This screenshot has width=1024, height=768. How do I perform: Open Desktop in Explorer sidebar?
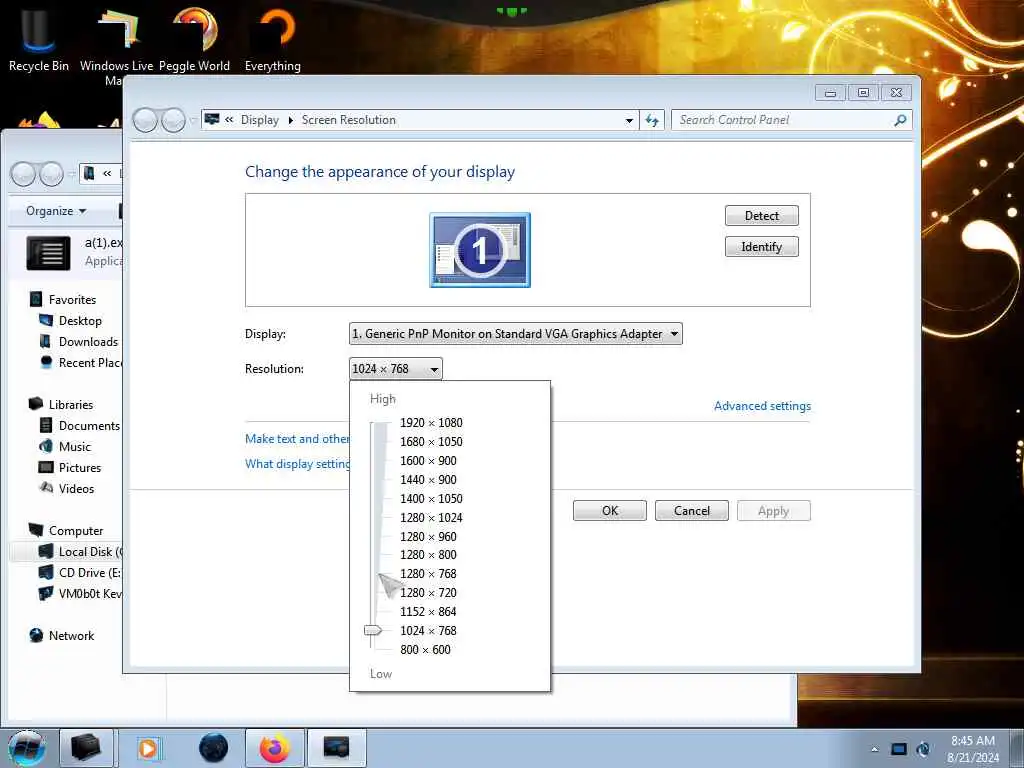71,321
